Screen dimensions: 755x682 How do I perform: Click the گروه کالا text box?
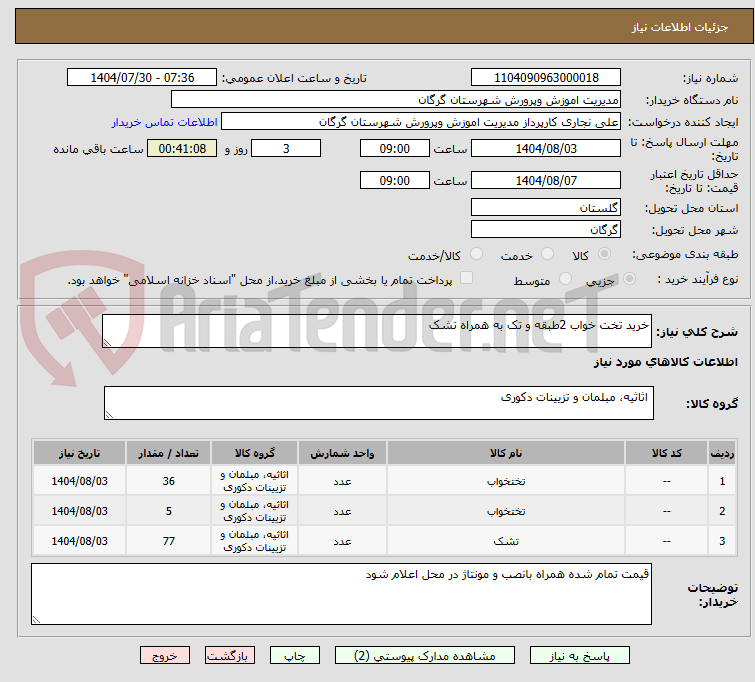click(378, 403)
